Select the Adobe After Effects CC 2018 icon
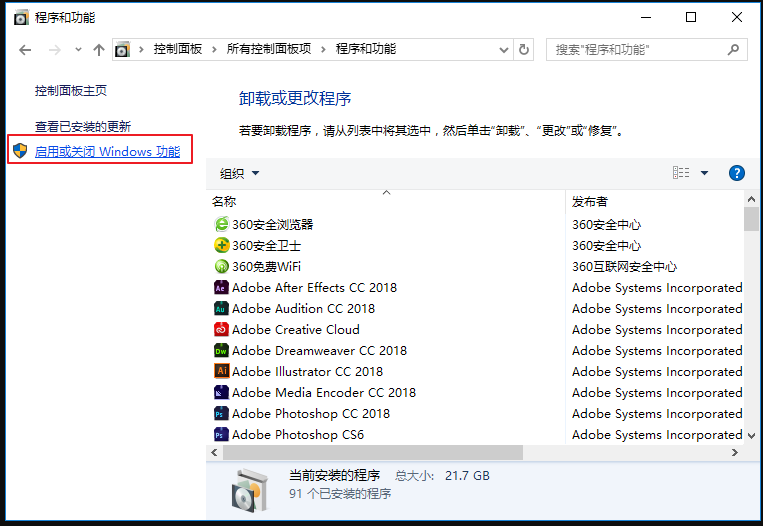The width and height of the screenshot is (763, 526). click(x=221, y=288)
